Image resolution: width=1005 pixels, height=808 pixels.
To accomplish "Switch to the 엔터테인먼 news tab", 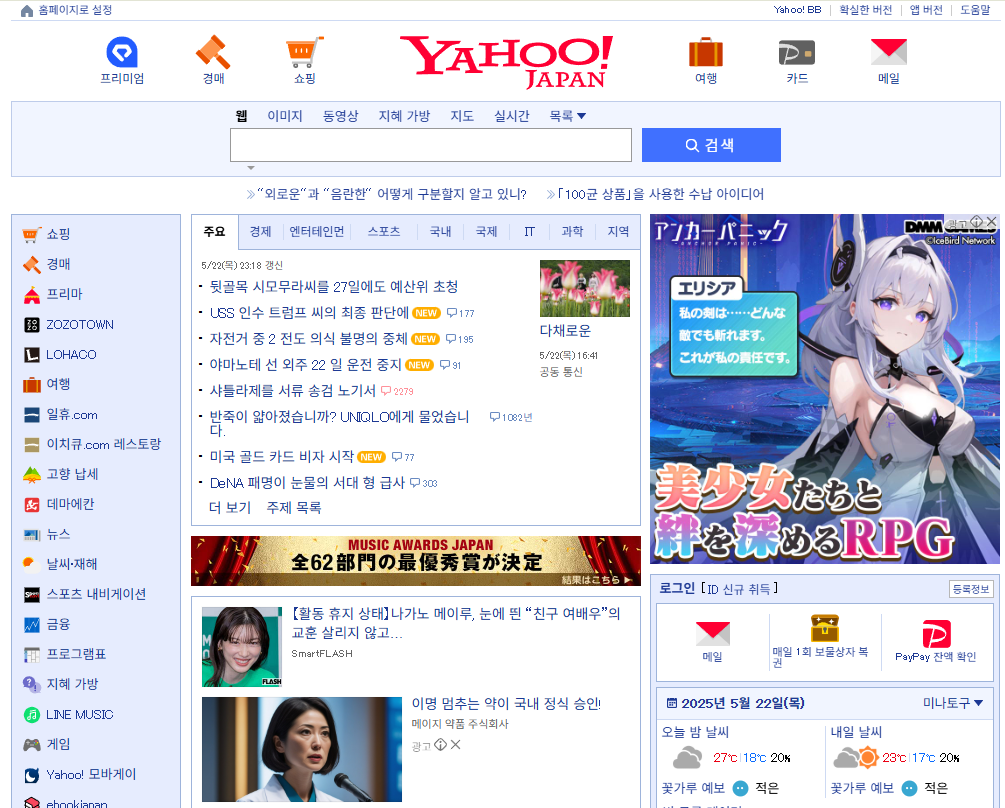I will 317,231.
